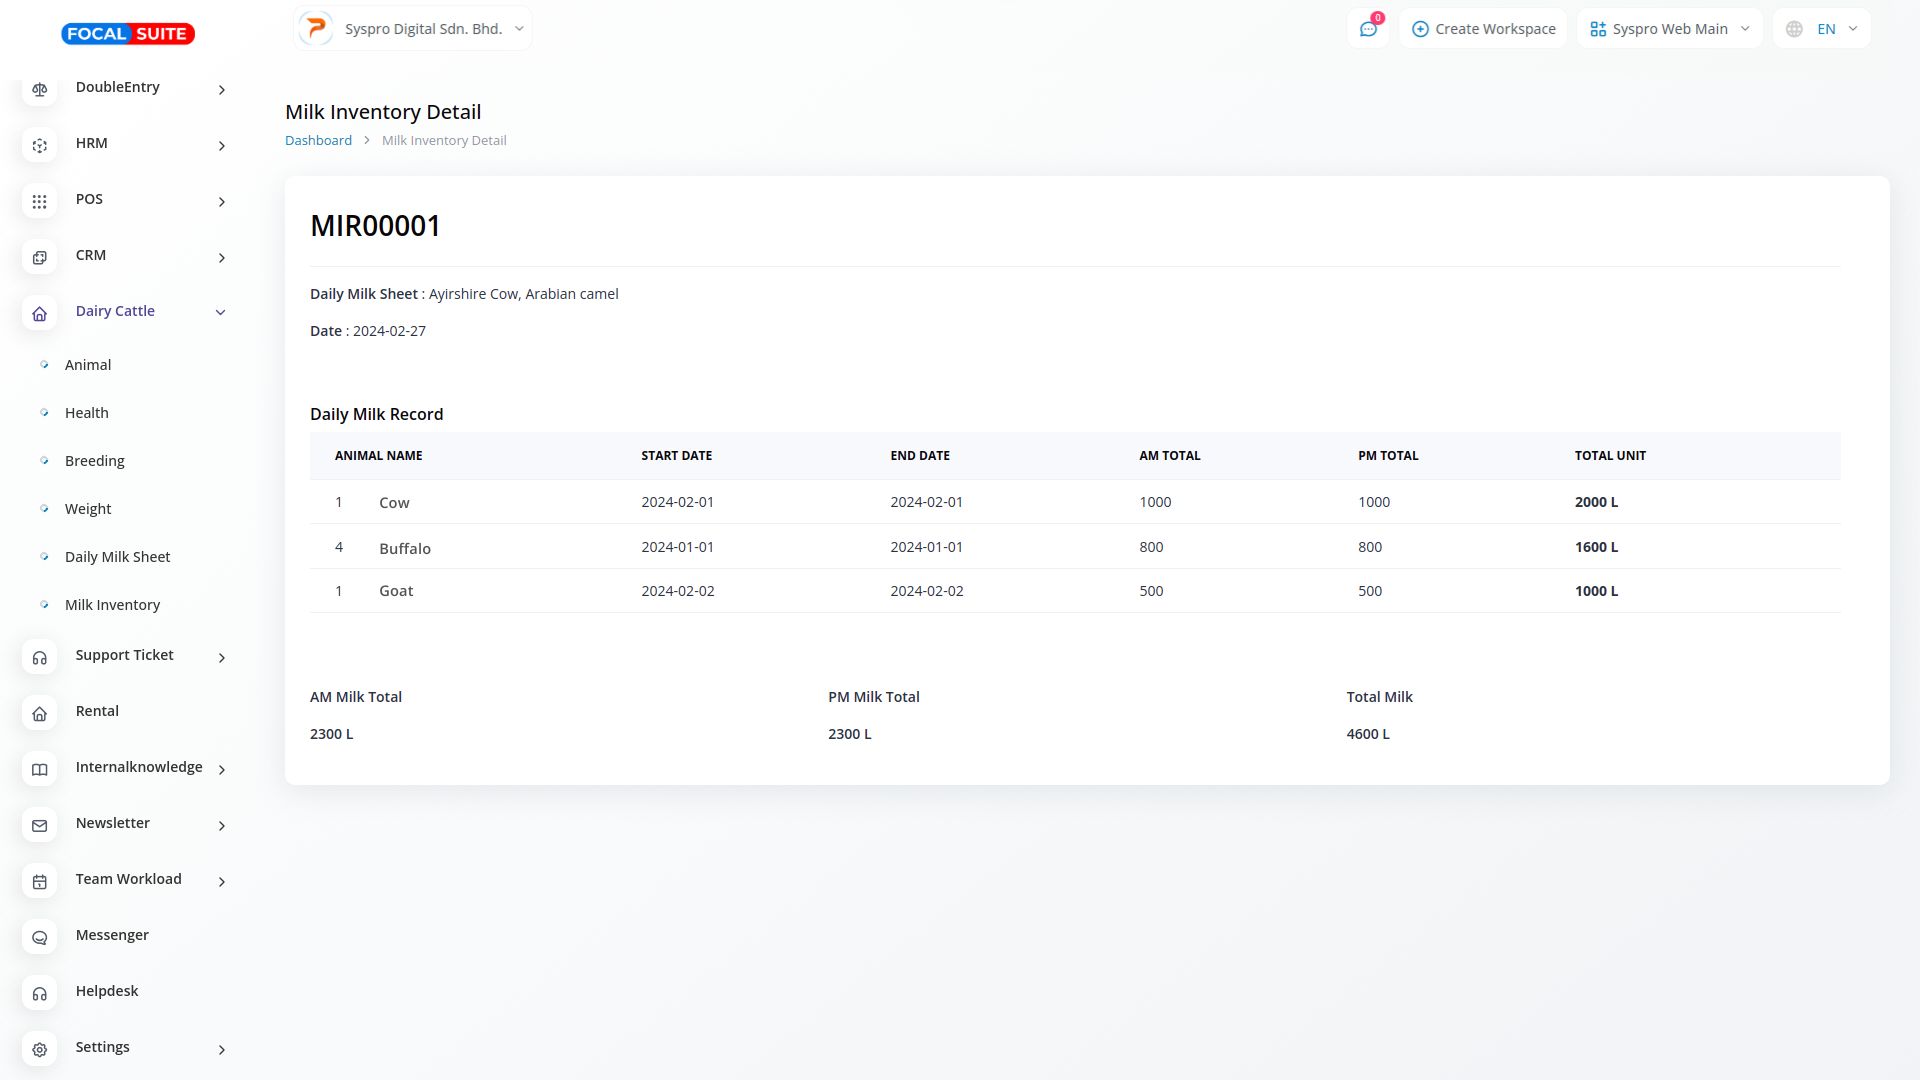Click the Dairy Cattle home icon
Screen dimensions: 1920x1080
[x=39, y=313]
